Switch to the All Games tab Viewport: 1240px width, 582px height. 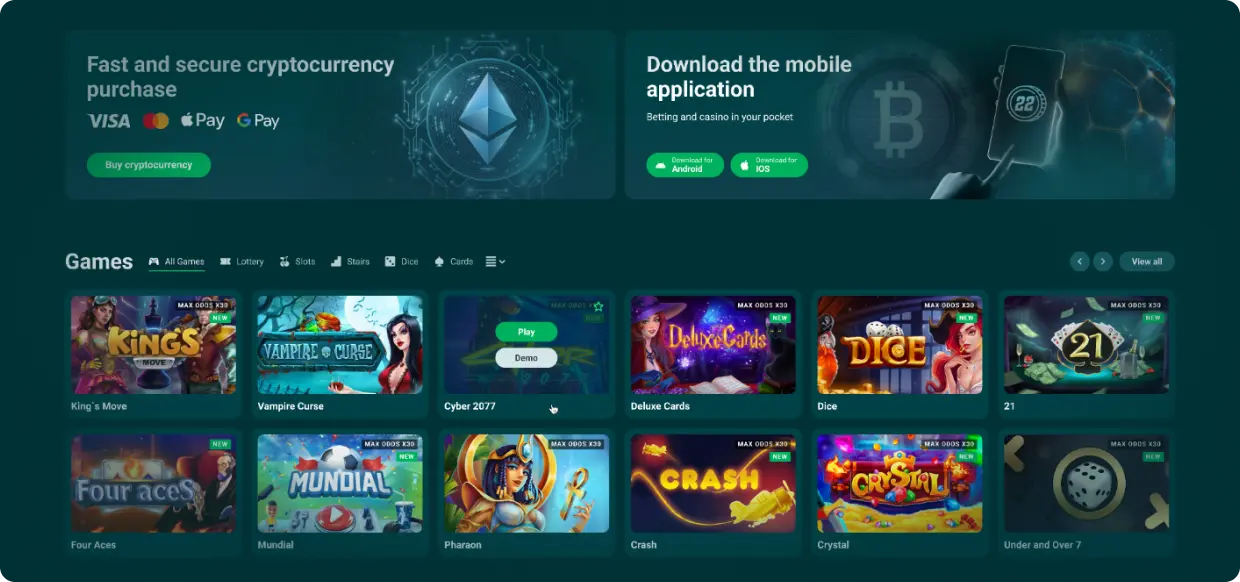coord(177,262)
